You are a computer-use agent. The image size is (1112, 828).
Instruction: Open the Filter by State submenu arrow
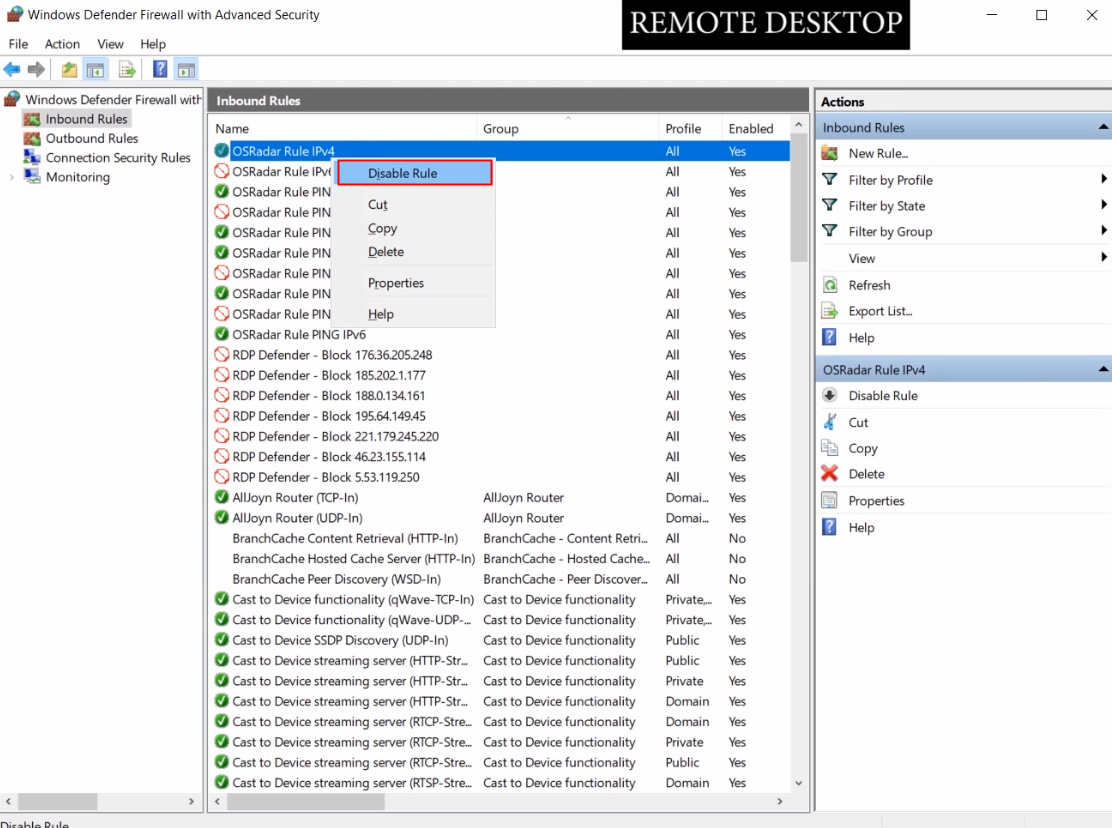pyautogui.click(x=1103, y=205)
